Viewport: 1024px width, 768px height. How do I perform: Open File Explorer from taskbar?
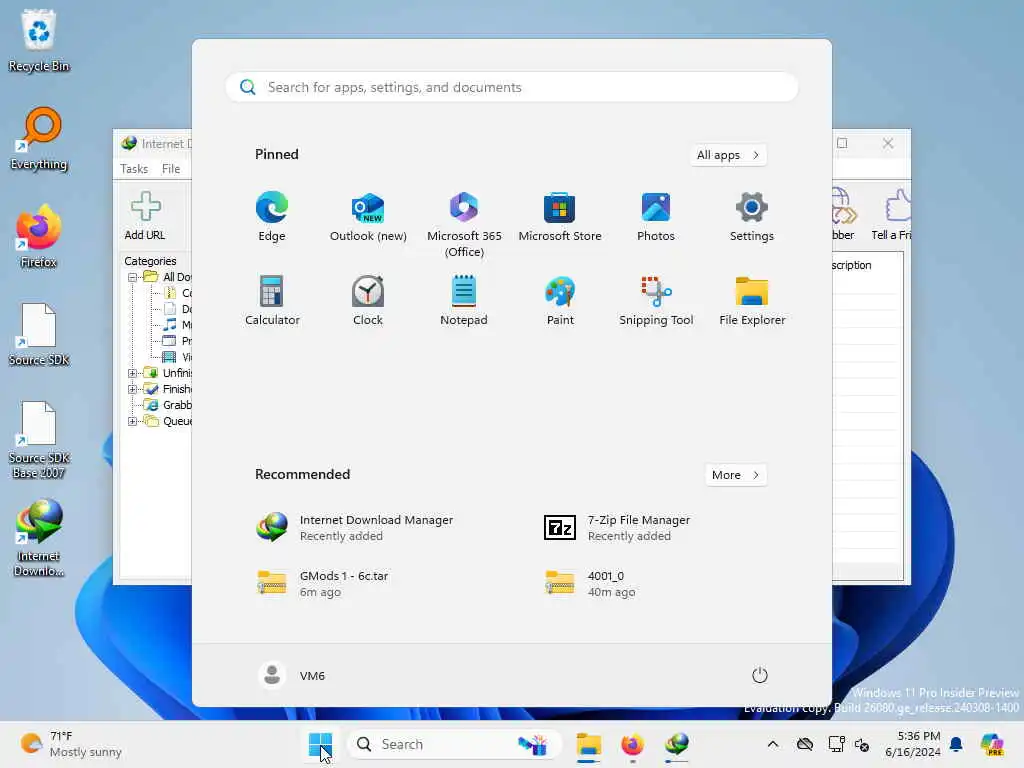588,744
